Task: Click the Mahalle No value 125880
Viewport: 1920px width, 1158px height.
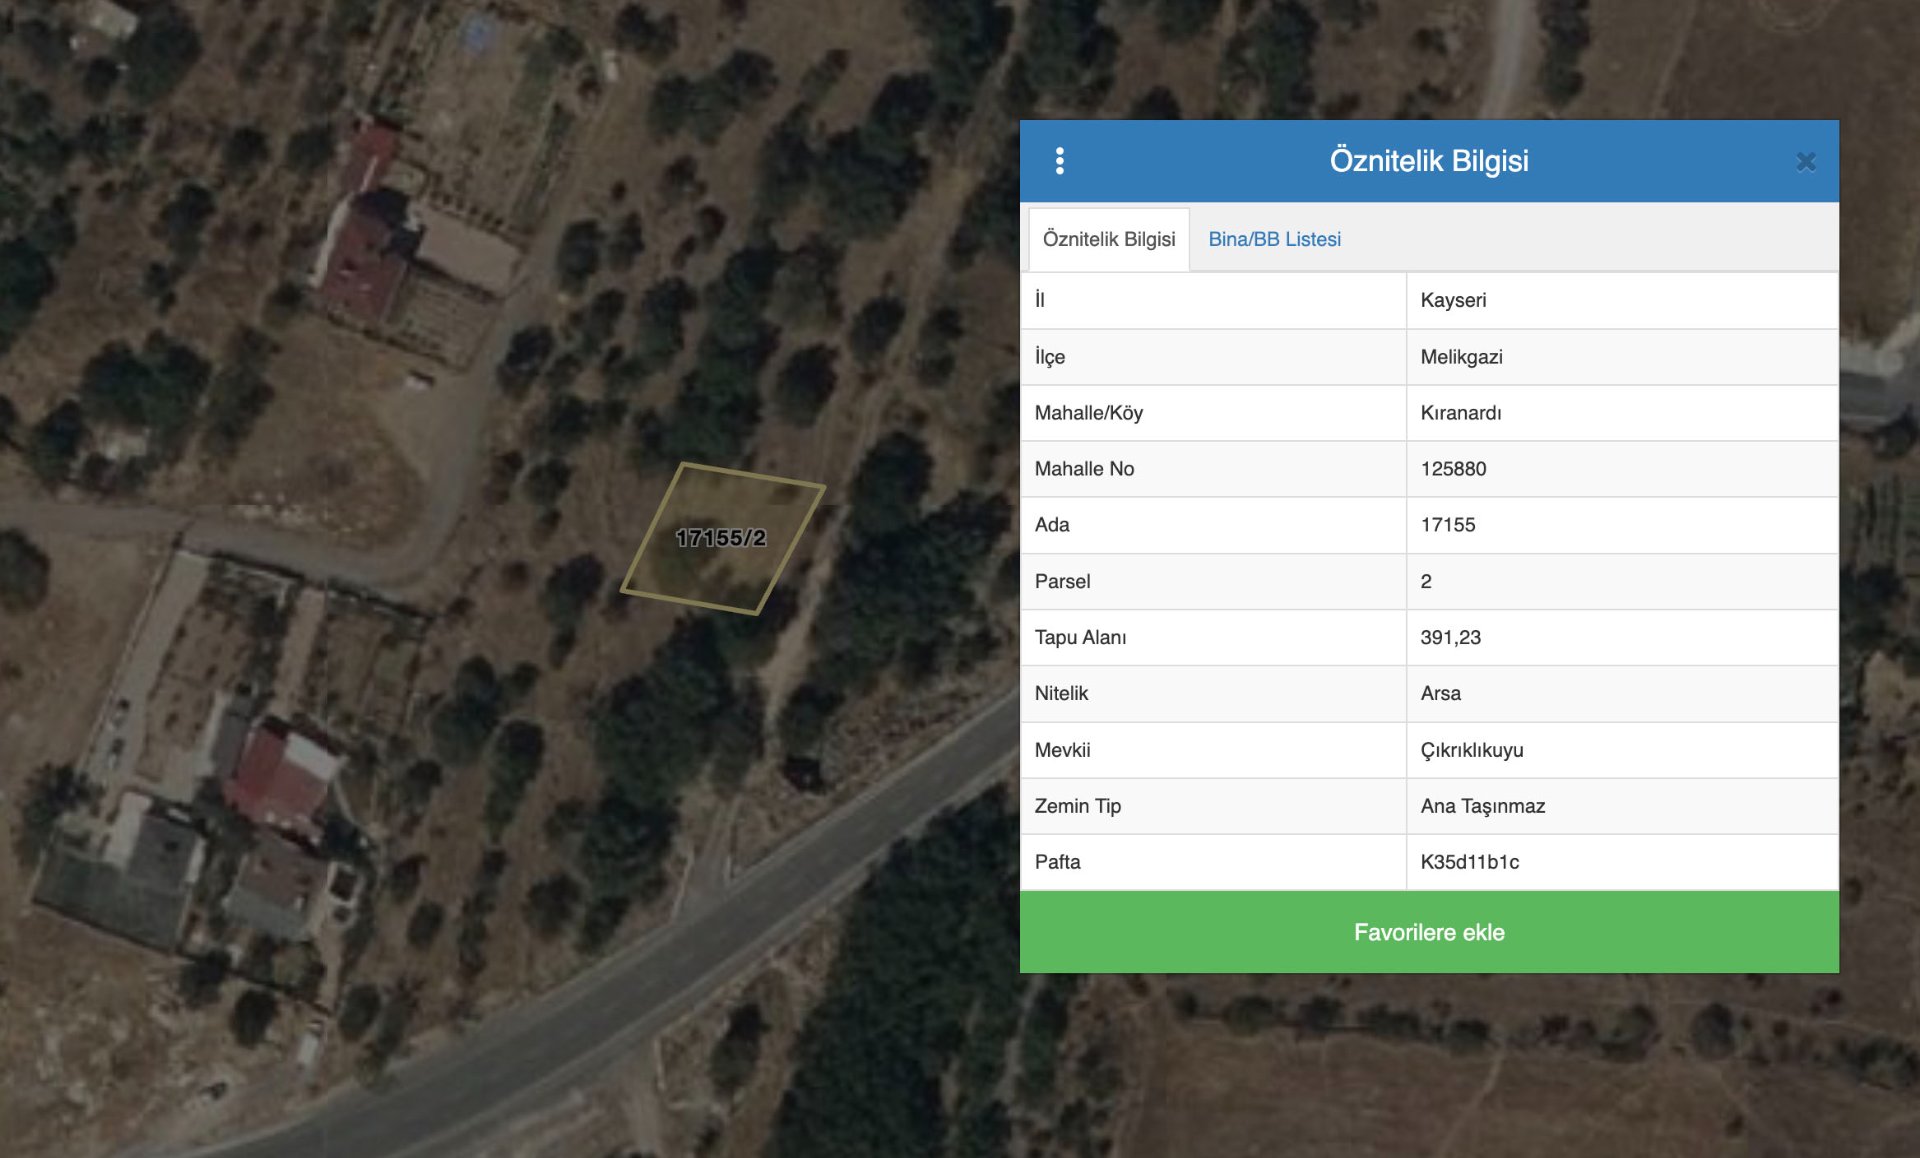Action: coord(1452,469)
